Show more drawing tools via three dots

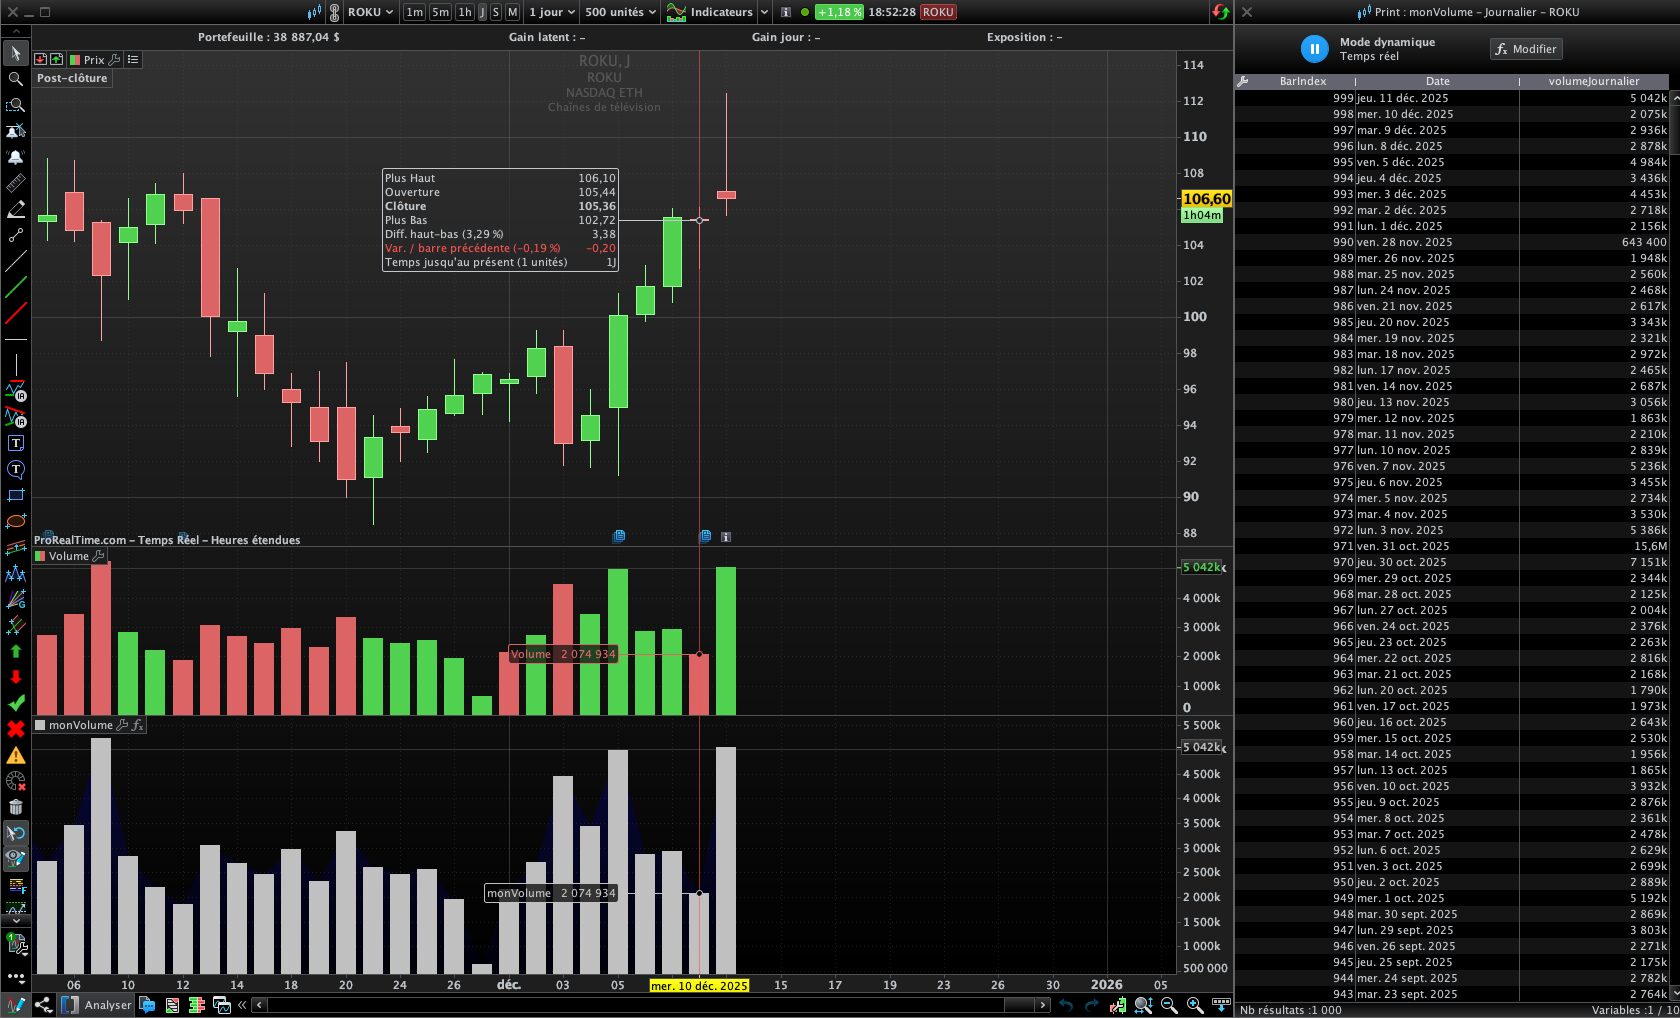[16, 977]
